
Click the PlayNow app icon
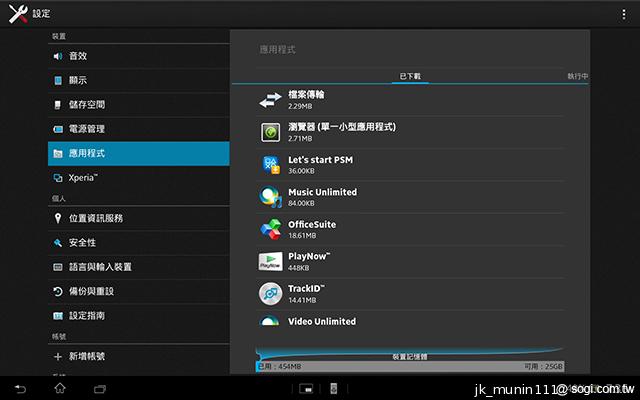pos(270,261)
